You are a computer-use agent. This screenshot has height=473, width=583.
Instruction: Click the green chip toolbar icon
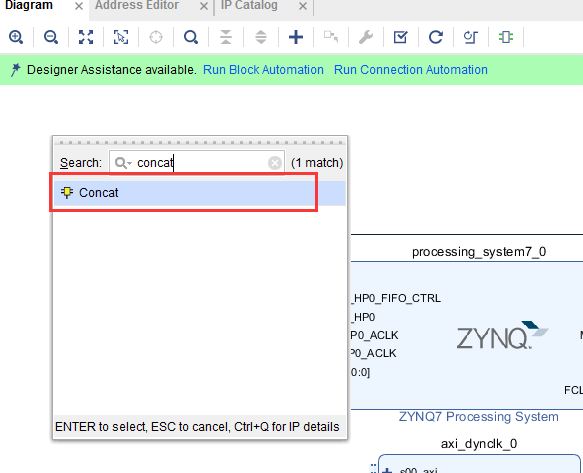[x=506, y=37]
